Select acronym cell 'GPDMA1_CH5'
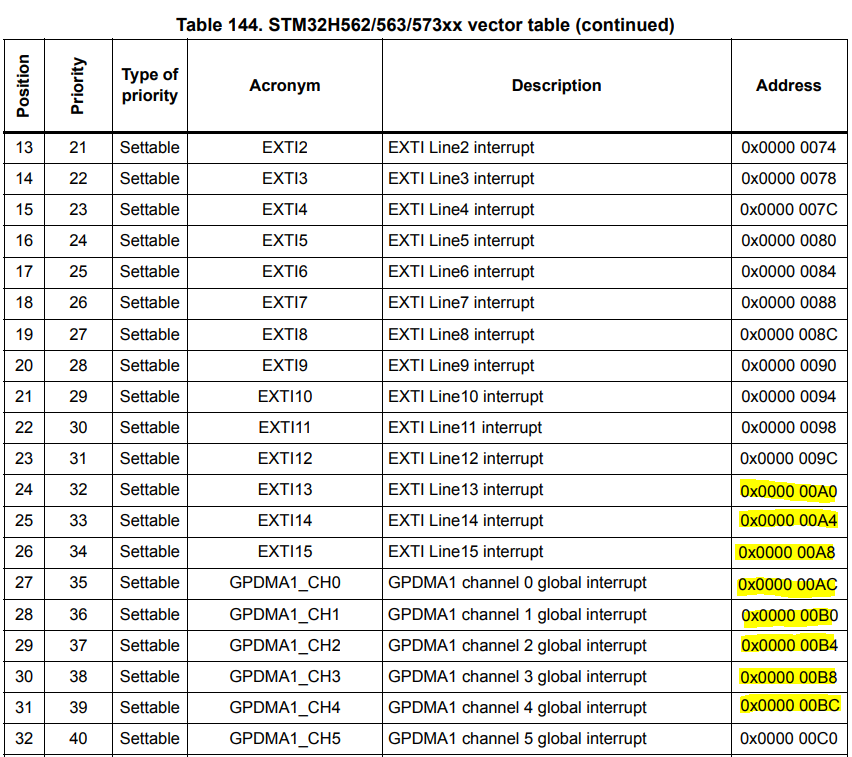The width and height of the screenshot is (852, 757). (x=285, y=738)
